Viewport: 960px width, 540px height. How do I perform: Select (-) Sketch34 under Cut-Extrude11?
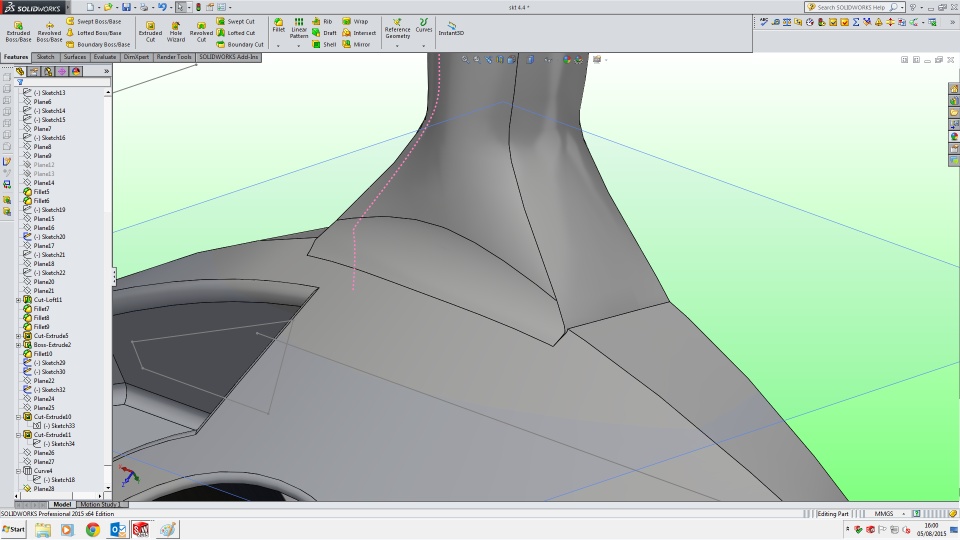[54, 444]
